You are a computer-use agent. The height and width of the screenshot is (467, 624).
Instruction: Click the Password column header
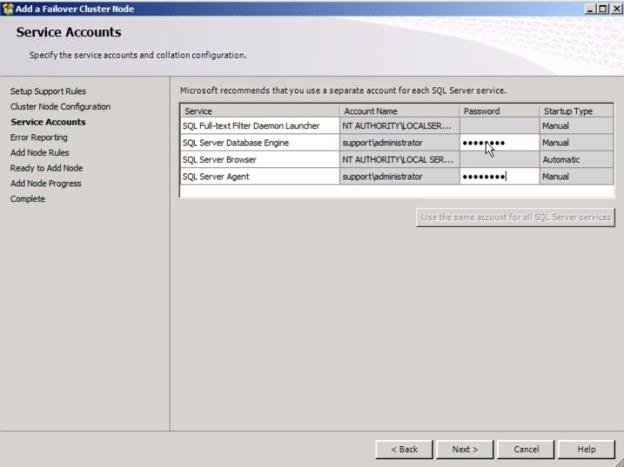coord(499,111)
